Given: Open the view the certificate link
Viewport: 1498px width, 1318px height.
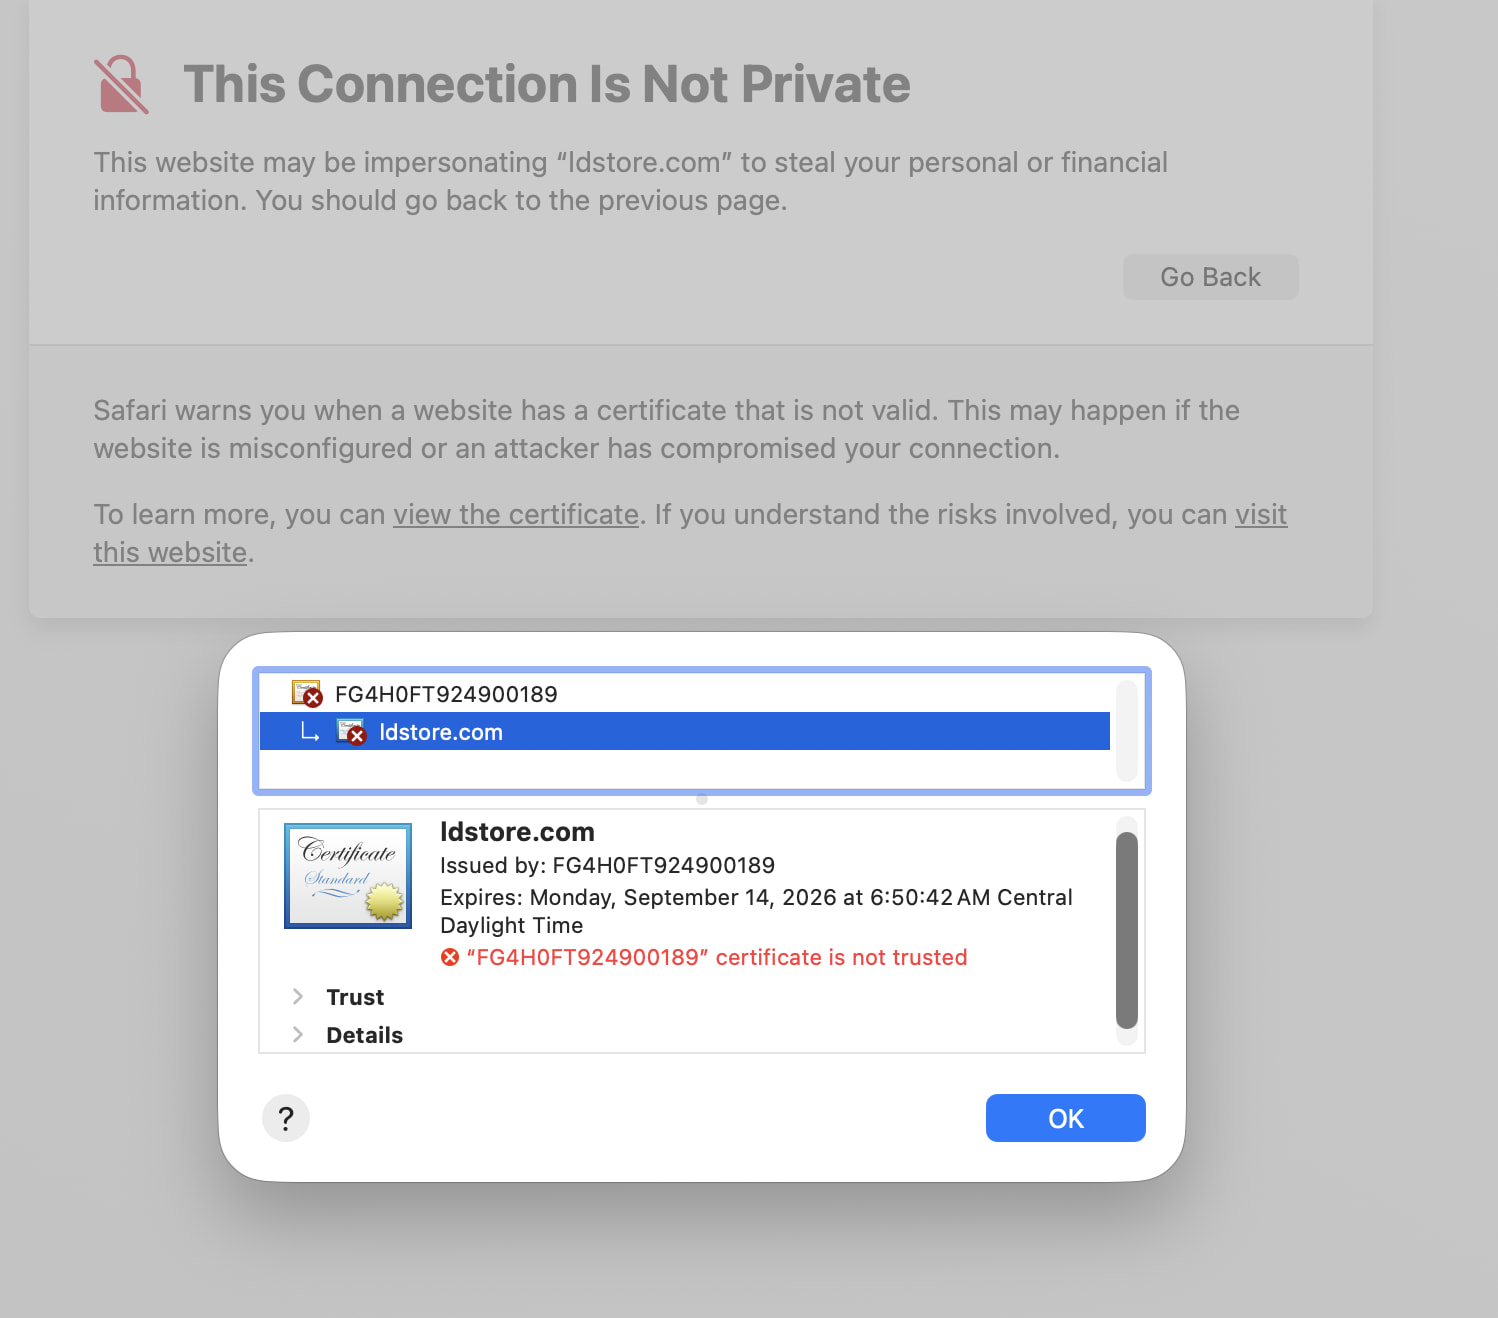Looking at the screenshot, I should click(x=516, y=514).
